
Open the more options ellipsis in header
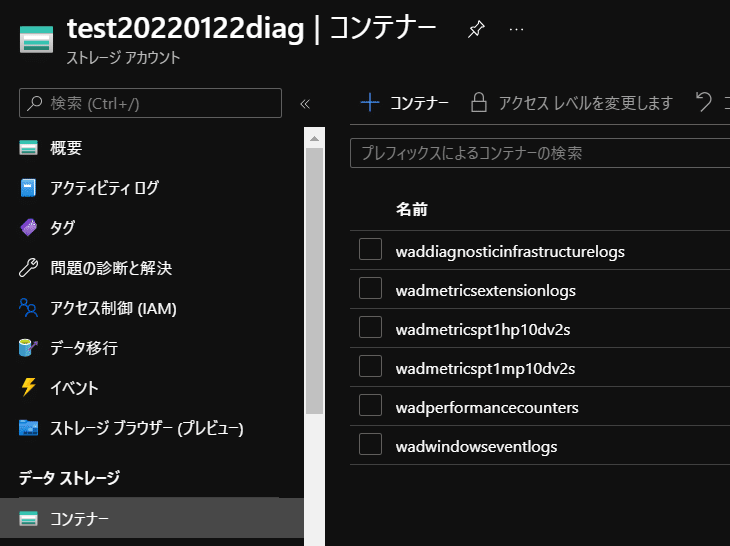click(516, 30)
